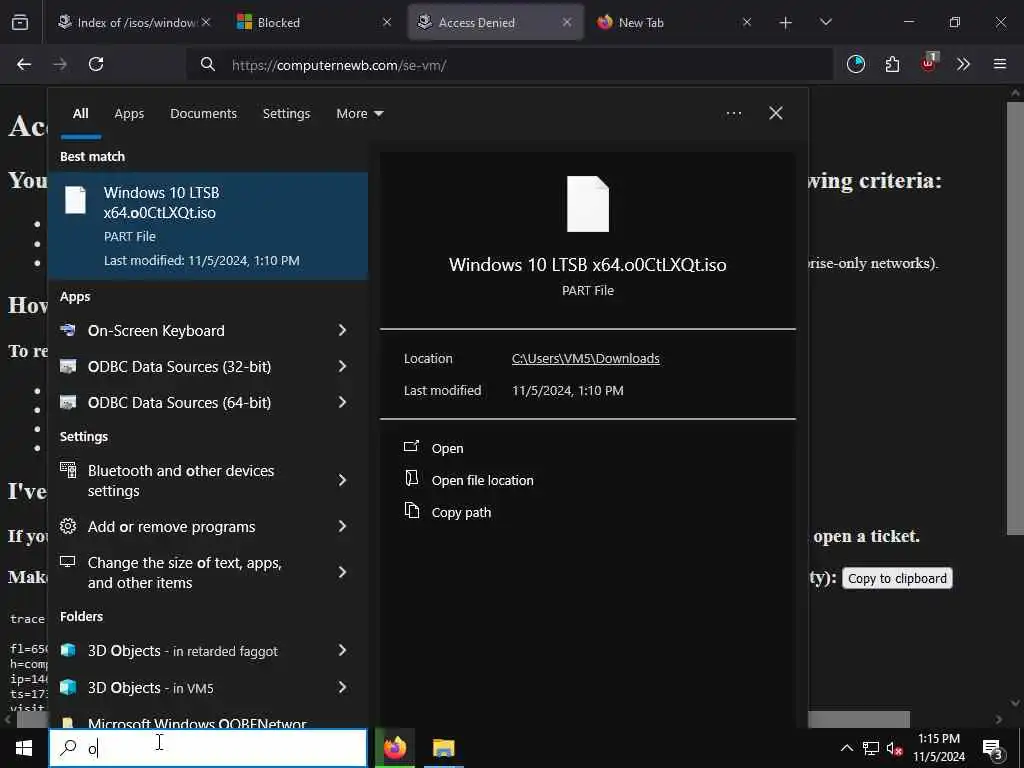Close the Blocked tab

387,22
